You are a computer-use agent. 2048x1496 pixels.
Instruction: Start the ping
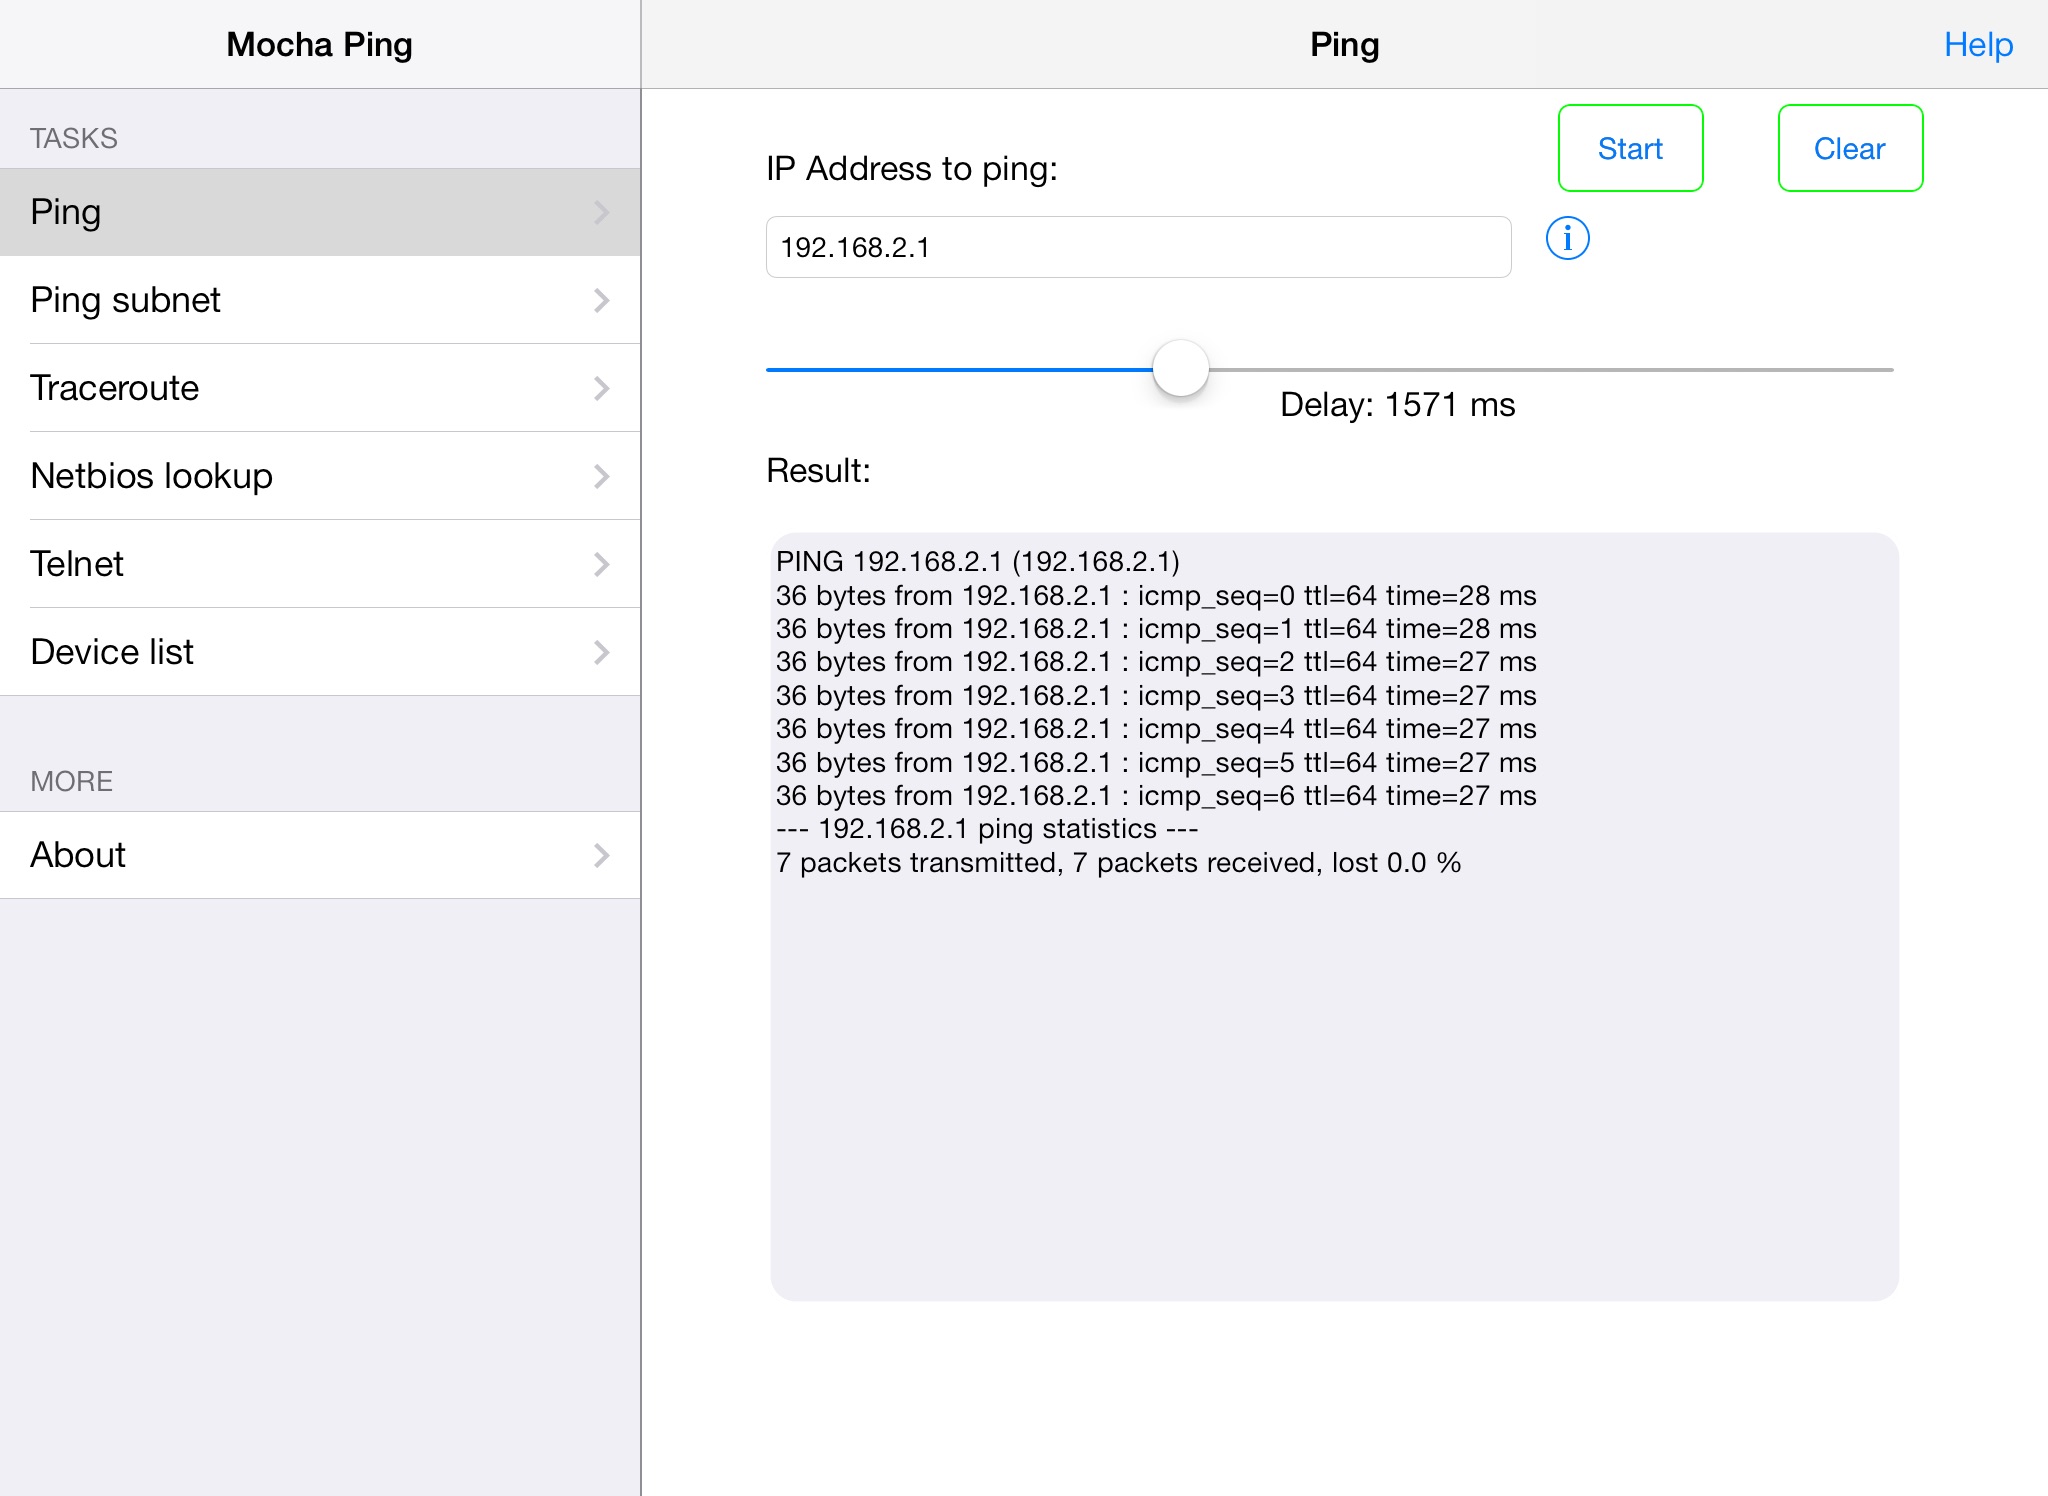pyautogui.click(x=1630, y=148)
